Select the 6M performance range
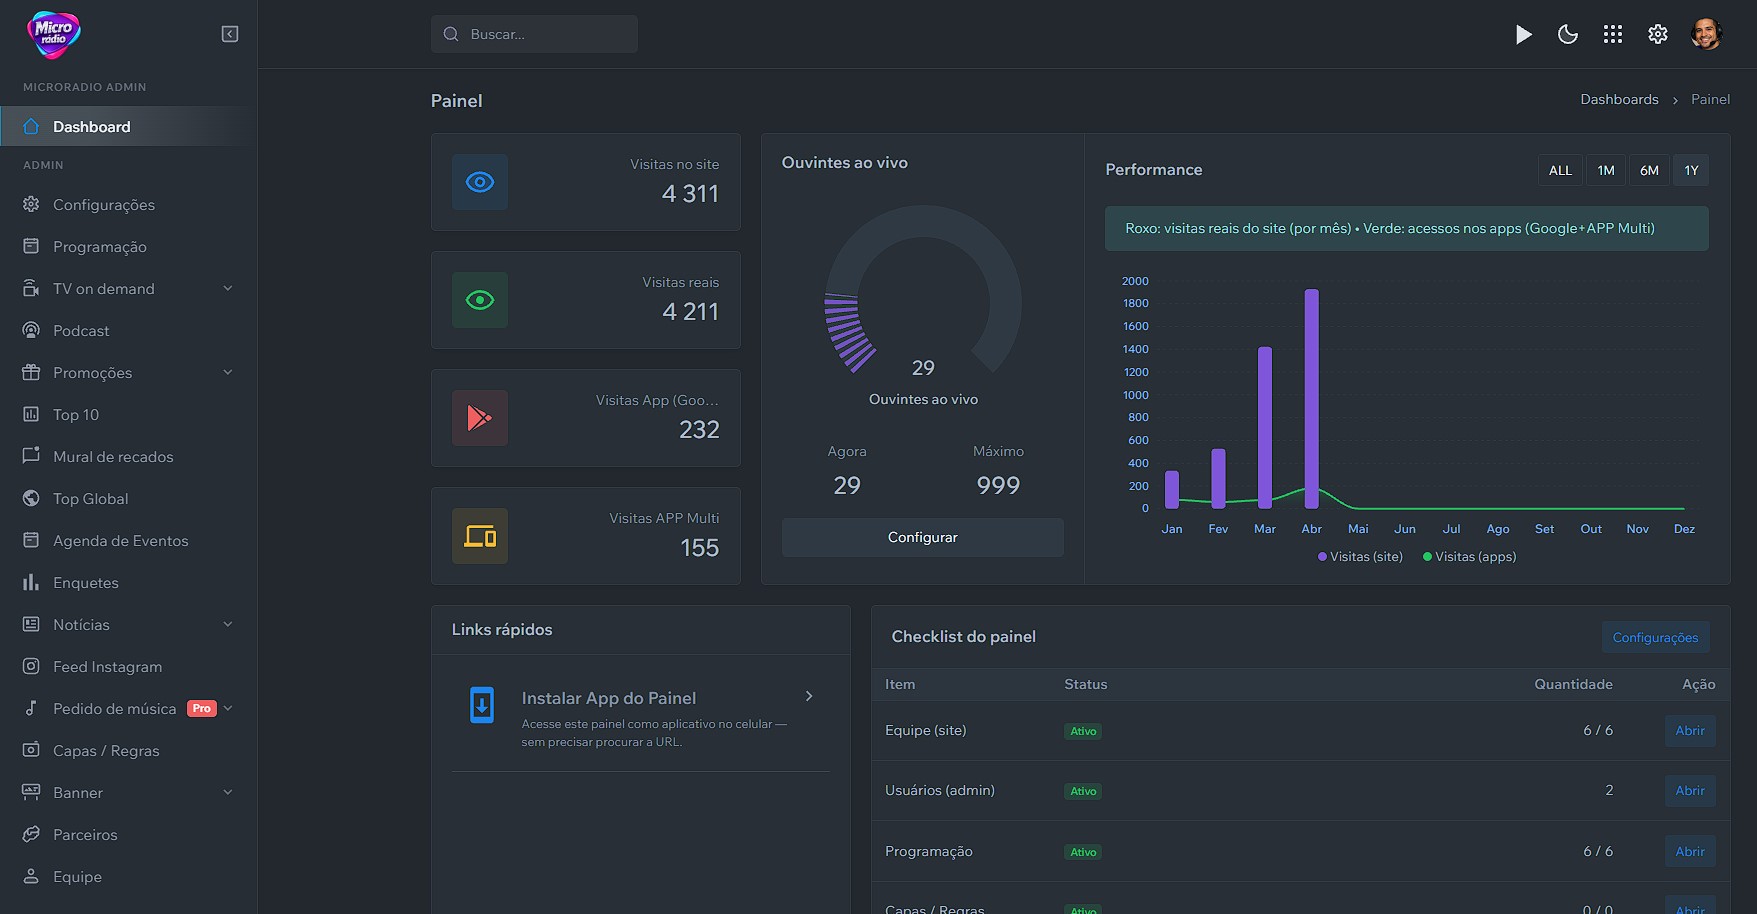 (x=1649, y=170)
